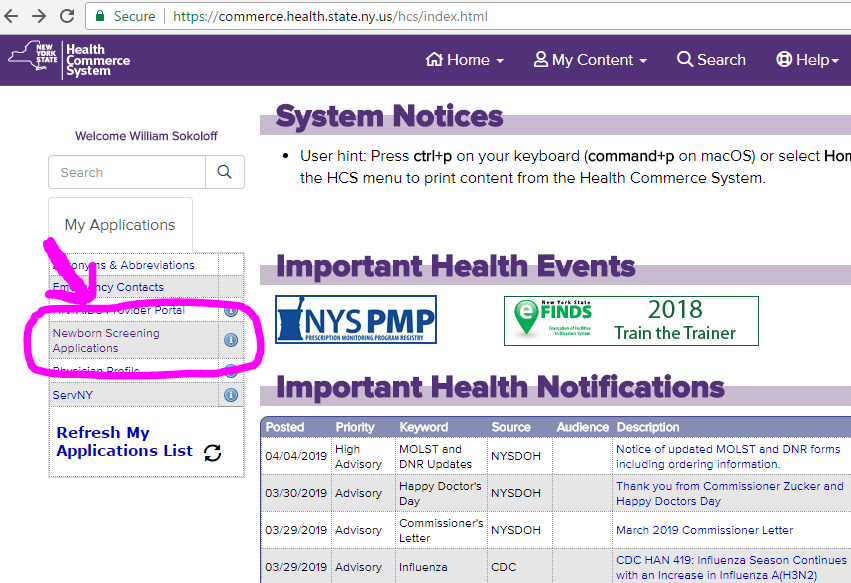
Task: Click inside the sidebar search field
Action: coord(126,172)
